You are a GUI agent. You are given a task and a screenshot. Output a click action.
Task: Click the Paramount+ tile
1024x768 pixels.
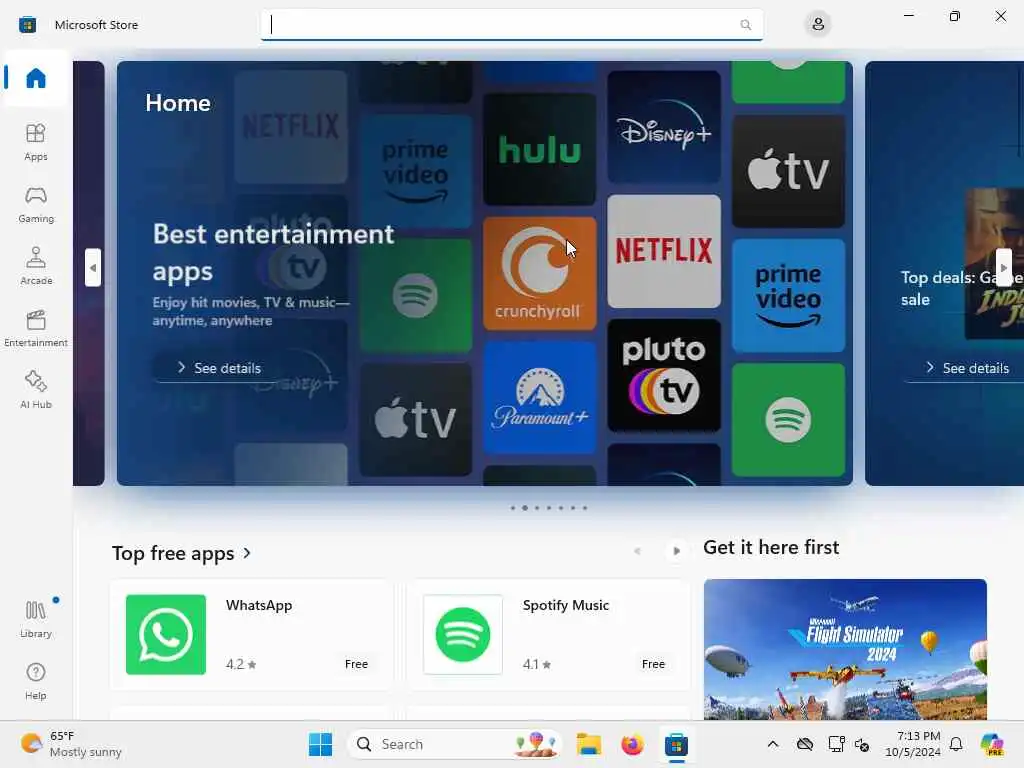tap(539, 398)
